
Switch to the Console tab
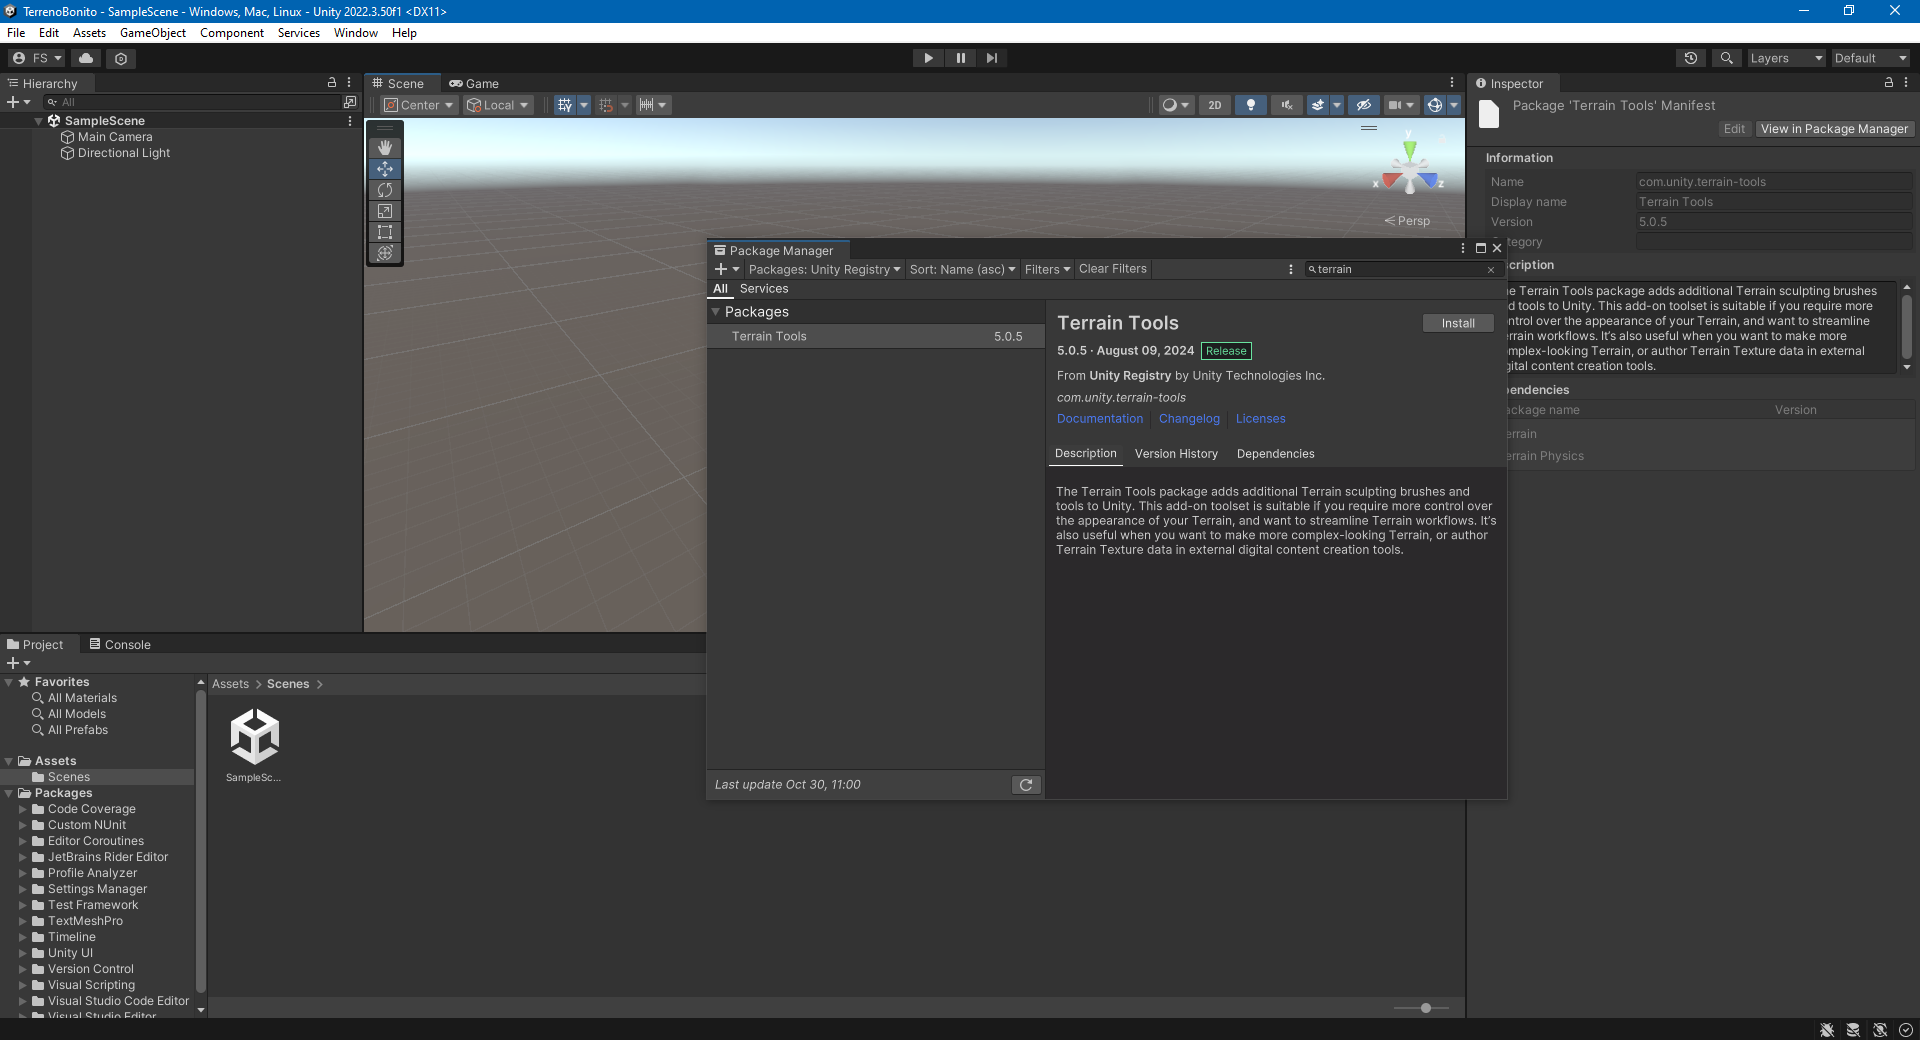pyautogui.click(x=120, y=645)
